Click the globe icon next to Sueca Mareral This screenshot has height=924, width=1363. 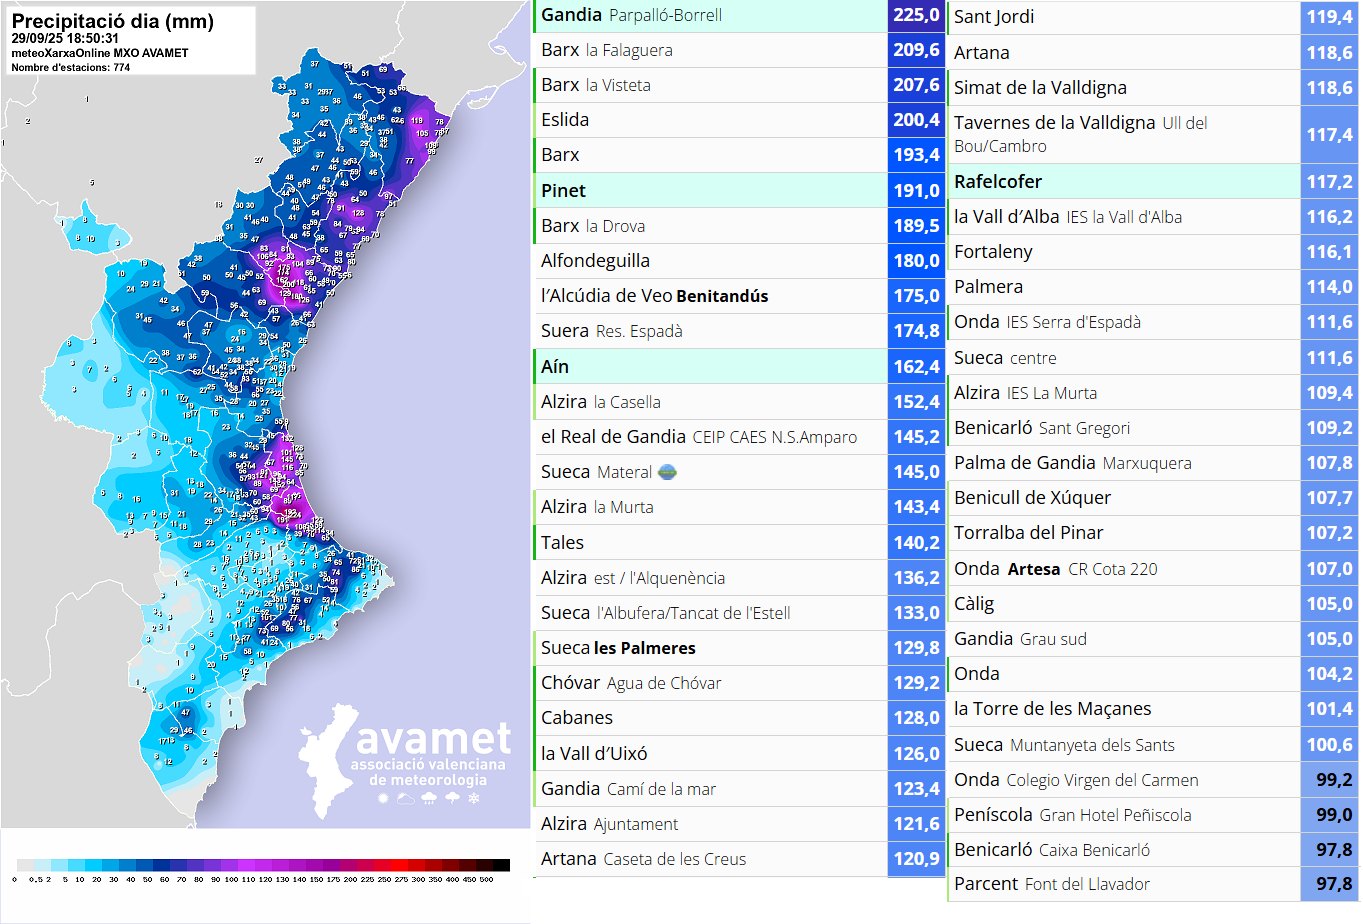tap(667, 472)
